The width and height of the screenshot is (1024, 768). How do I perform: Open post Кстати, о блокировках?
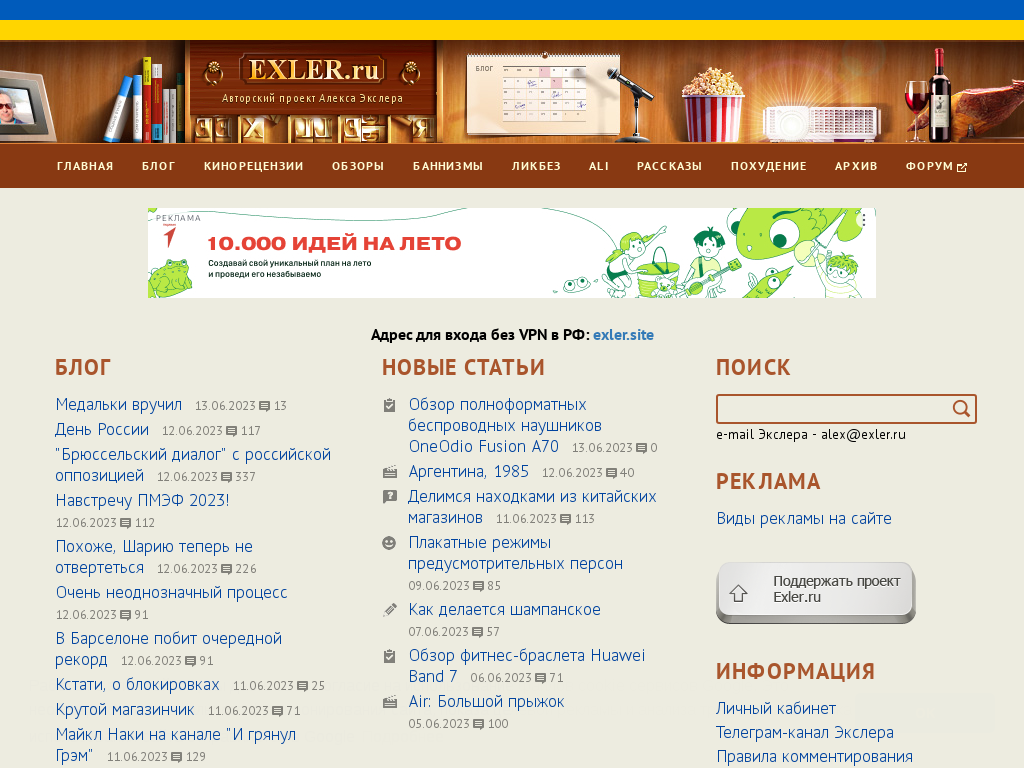click(137, 684)
